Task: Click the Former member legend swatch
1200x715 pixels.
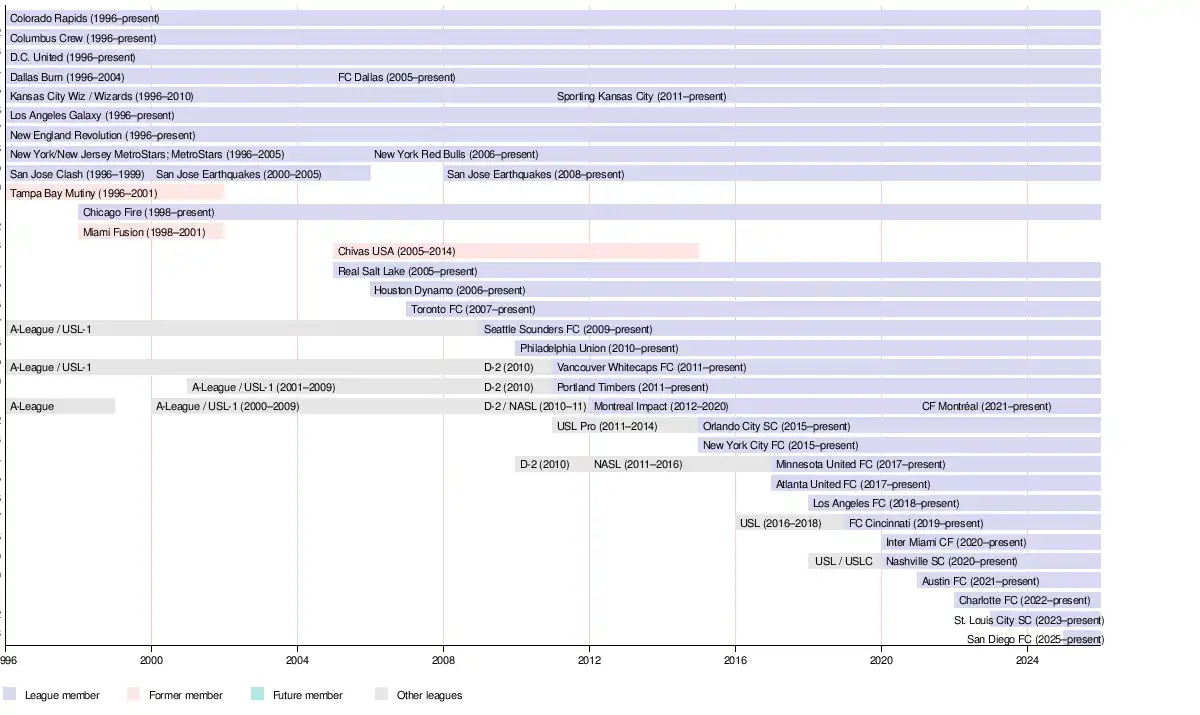Action: (x=134, y=695)
